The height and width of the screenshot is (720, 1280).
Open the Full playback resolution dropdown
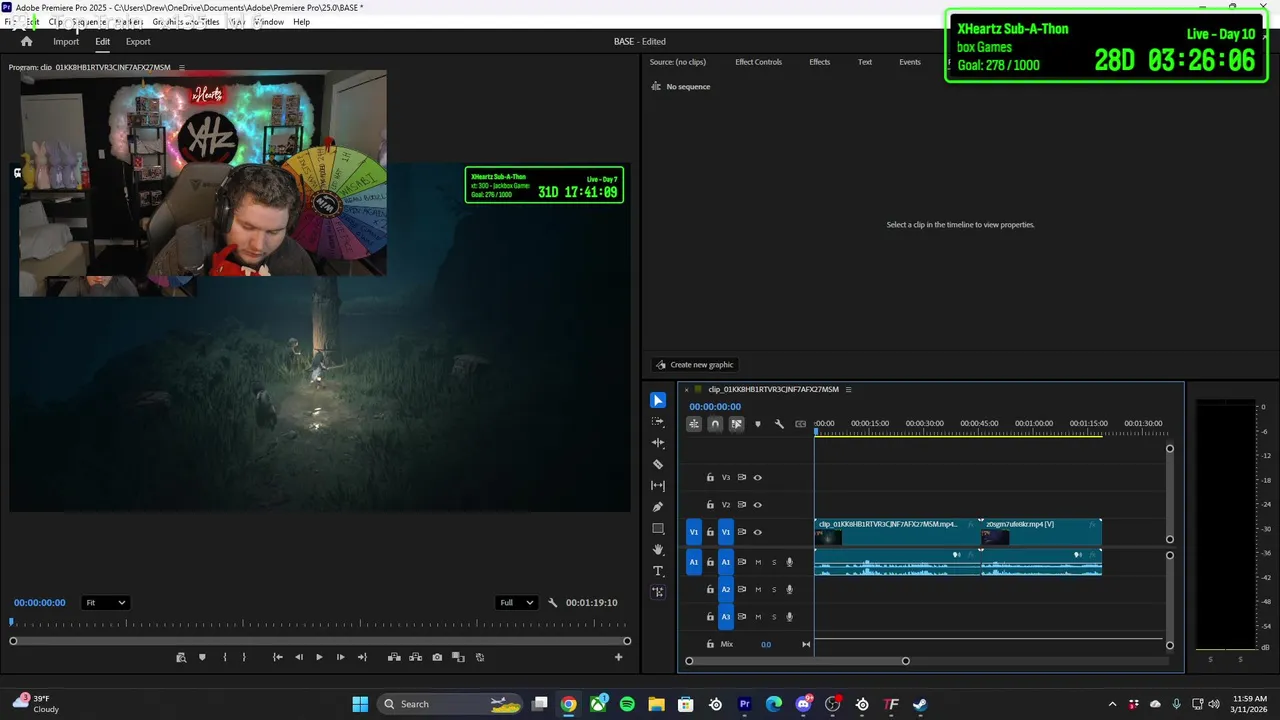tap(517, 603)
